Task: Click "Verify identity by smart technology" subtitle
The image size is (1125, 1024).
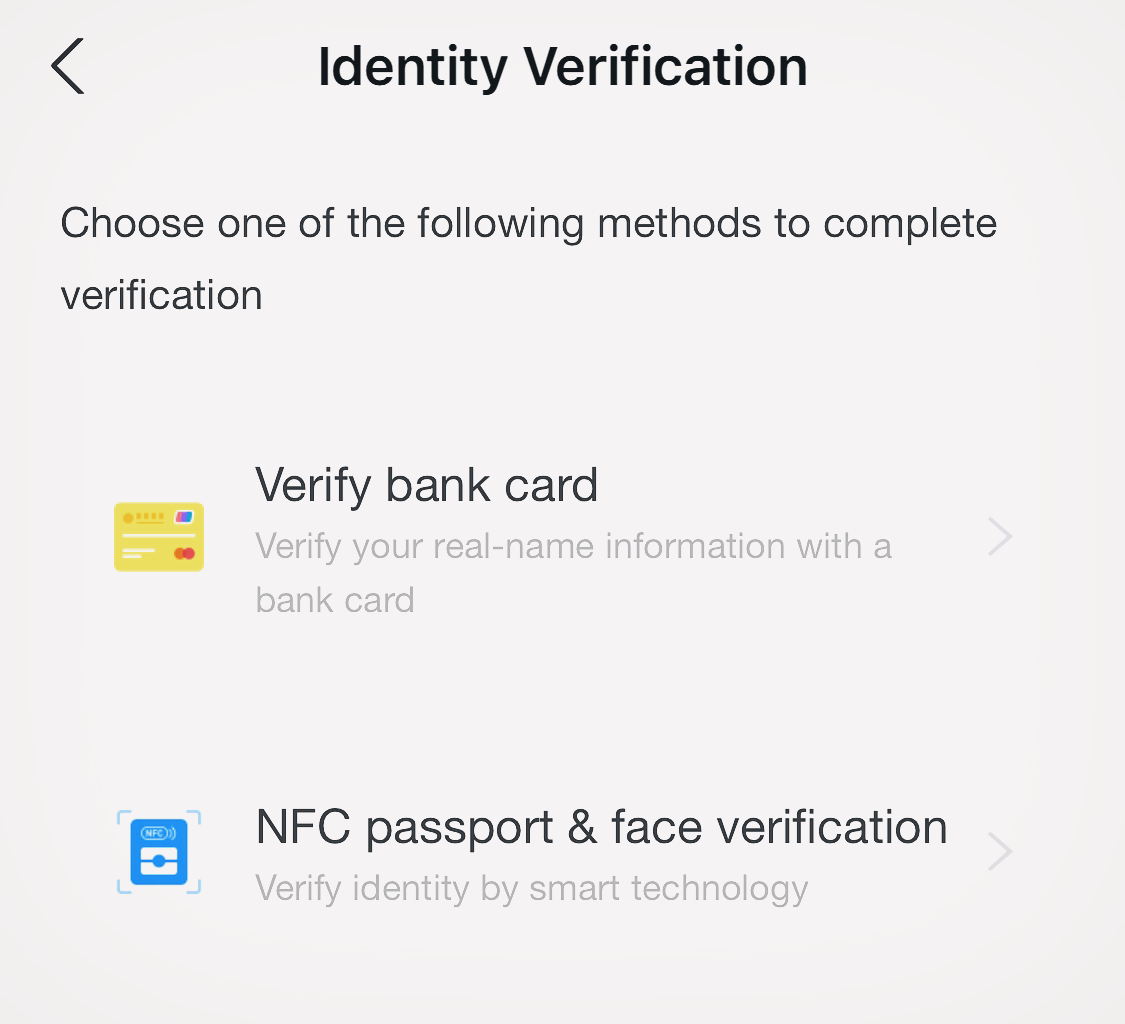Action: click(x=531, y=888)
